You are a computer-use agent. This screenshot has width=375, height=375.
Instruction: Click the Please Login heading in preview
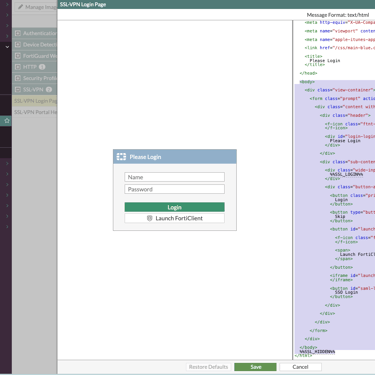[x=145, y=157]
